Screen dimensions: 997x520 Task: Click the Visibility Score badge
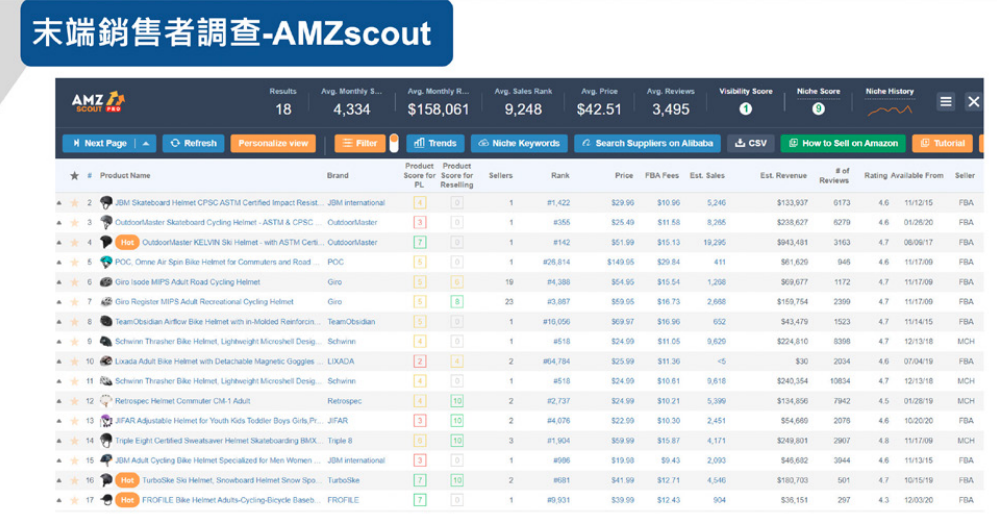coord(745,109)
